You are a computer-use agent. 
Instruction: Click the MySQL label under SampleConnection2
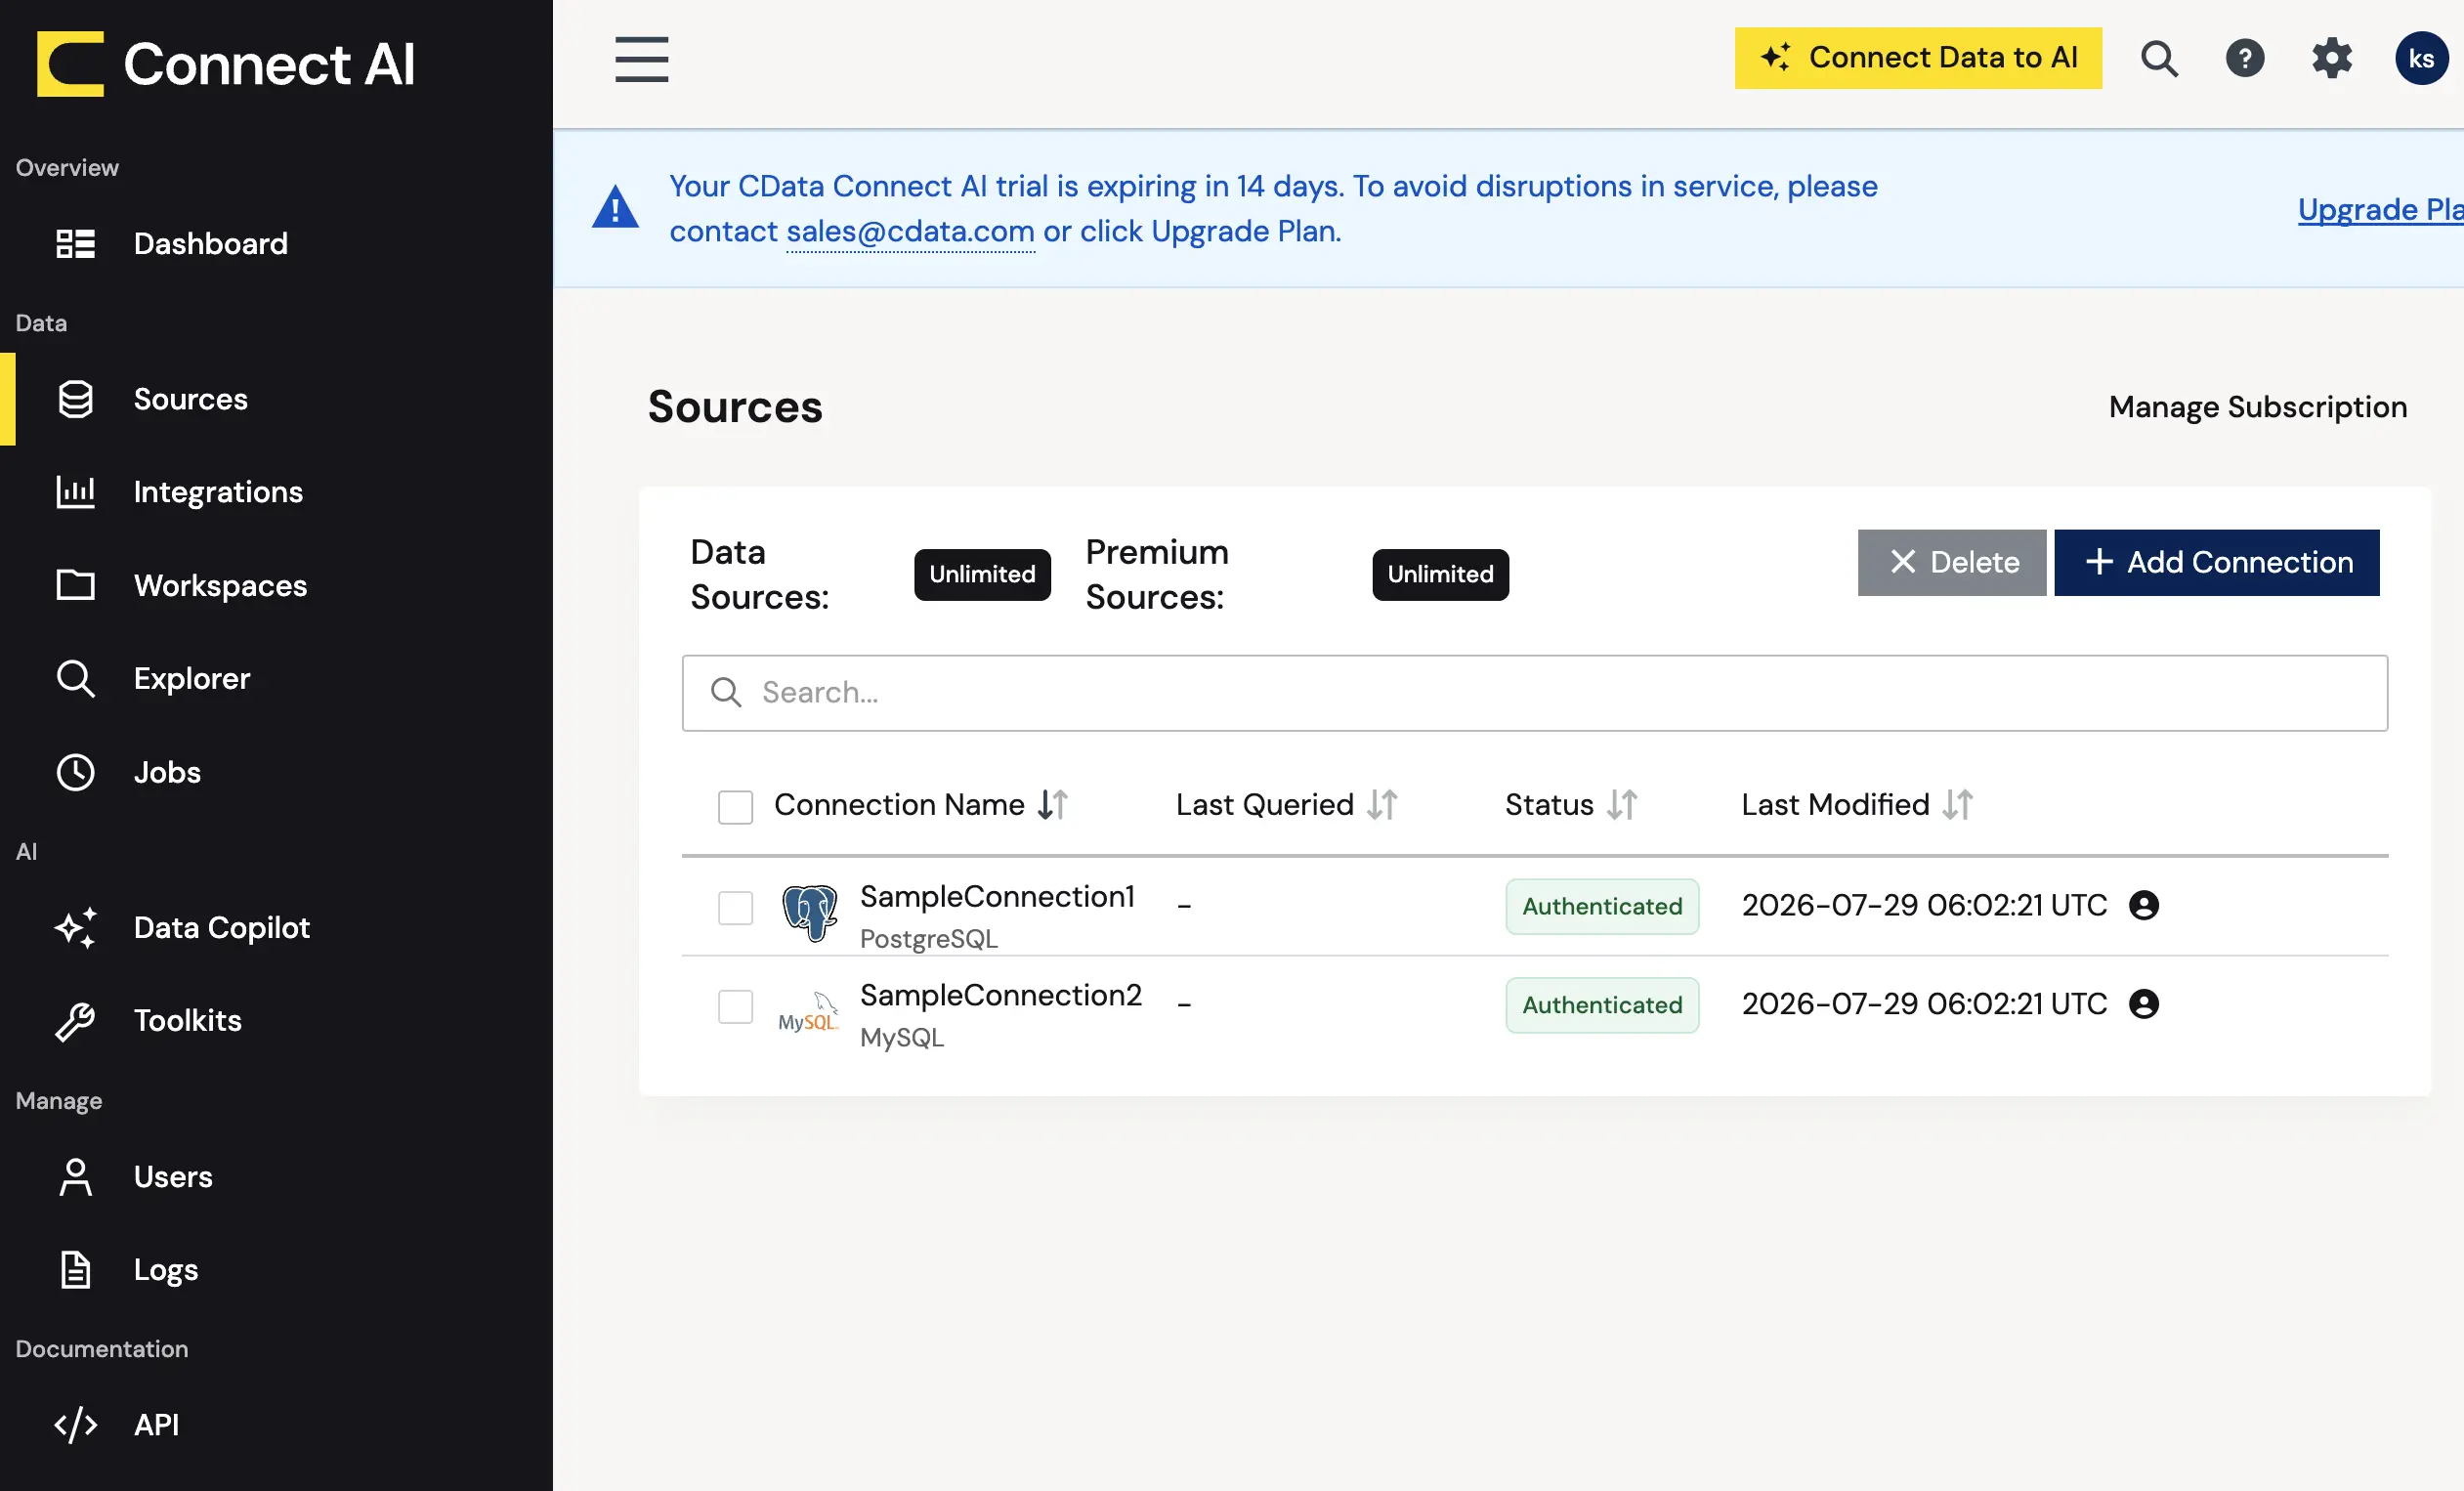pyautogui.click(x=902, y=1038)
